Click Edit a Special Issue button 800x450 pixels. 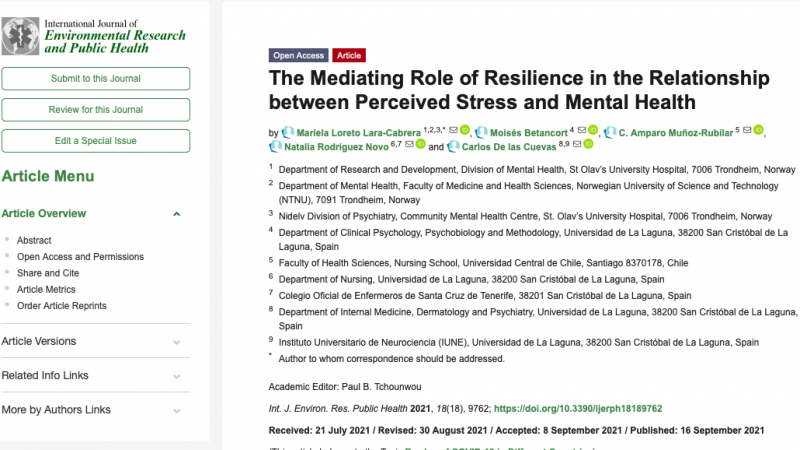[96, 141]
